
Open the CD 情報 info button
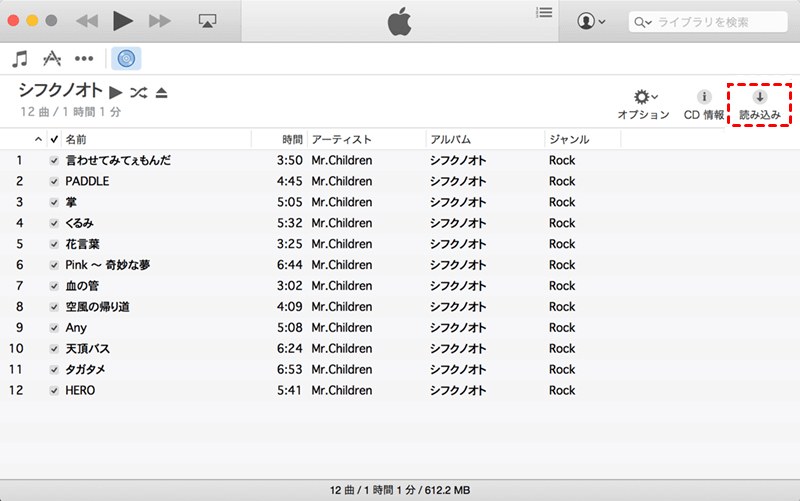[x=704, y=105]
